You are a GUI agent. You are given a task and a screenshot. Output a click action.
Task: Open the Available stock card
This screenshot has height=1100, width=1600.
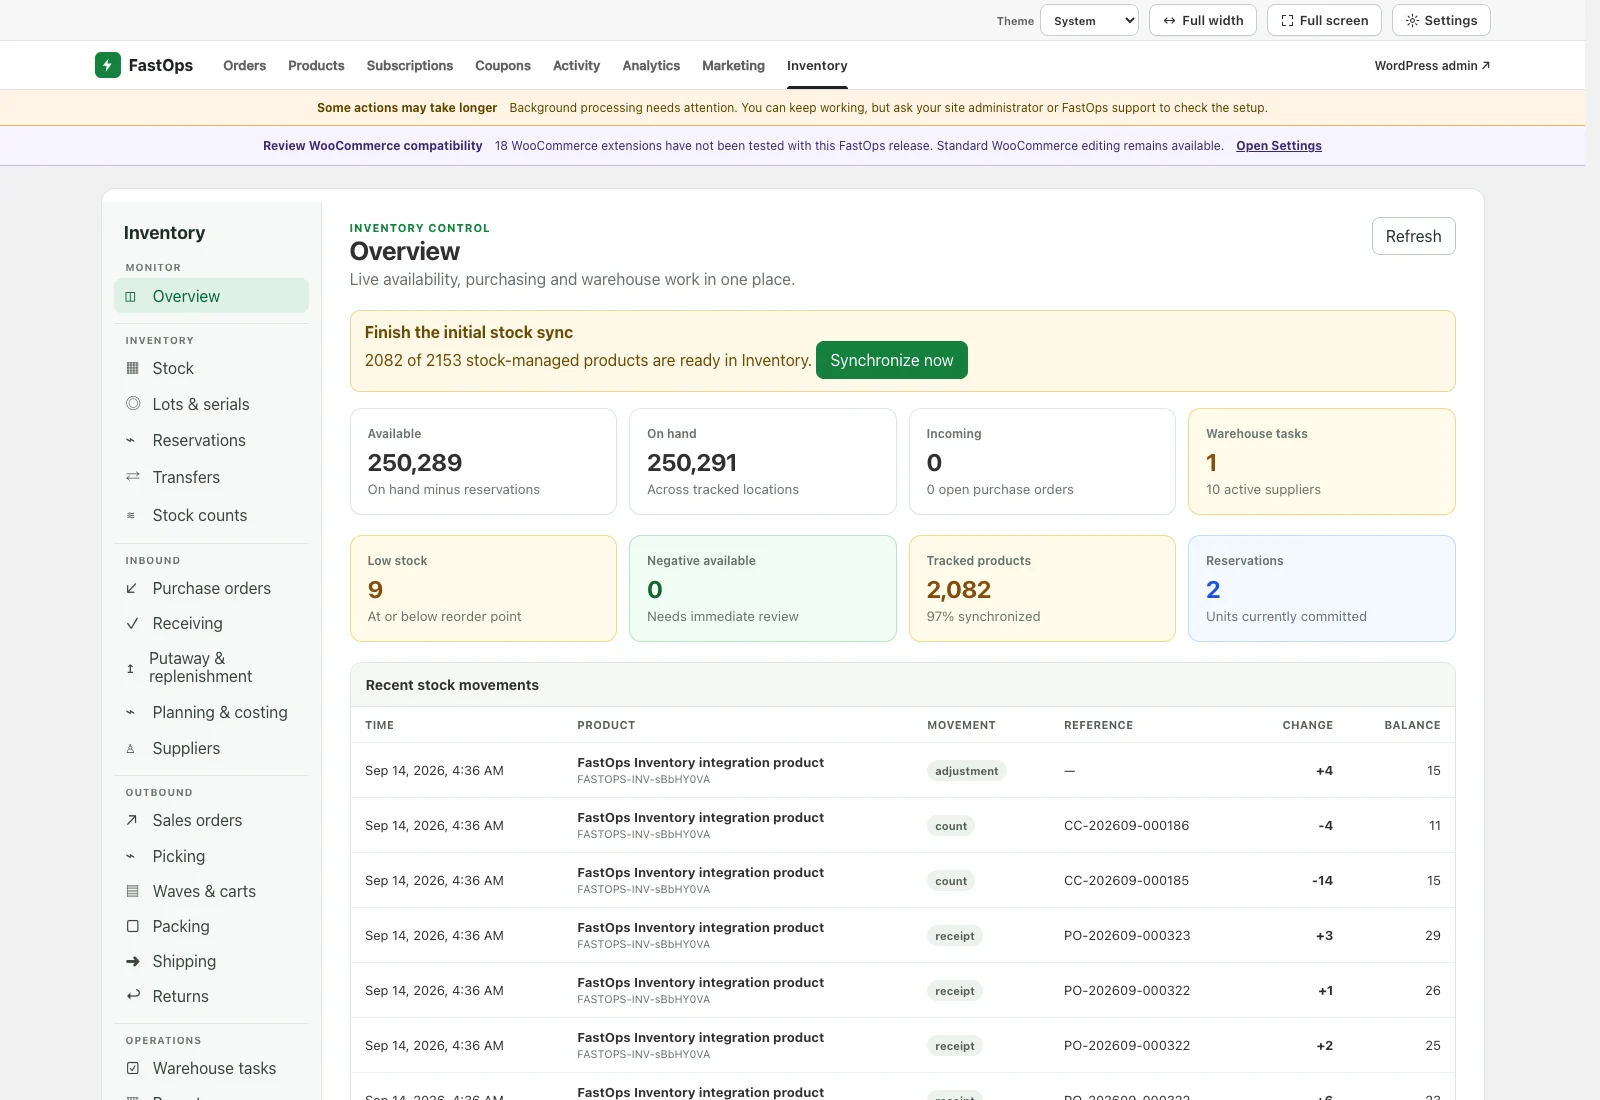(483, 461)
